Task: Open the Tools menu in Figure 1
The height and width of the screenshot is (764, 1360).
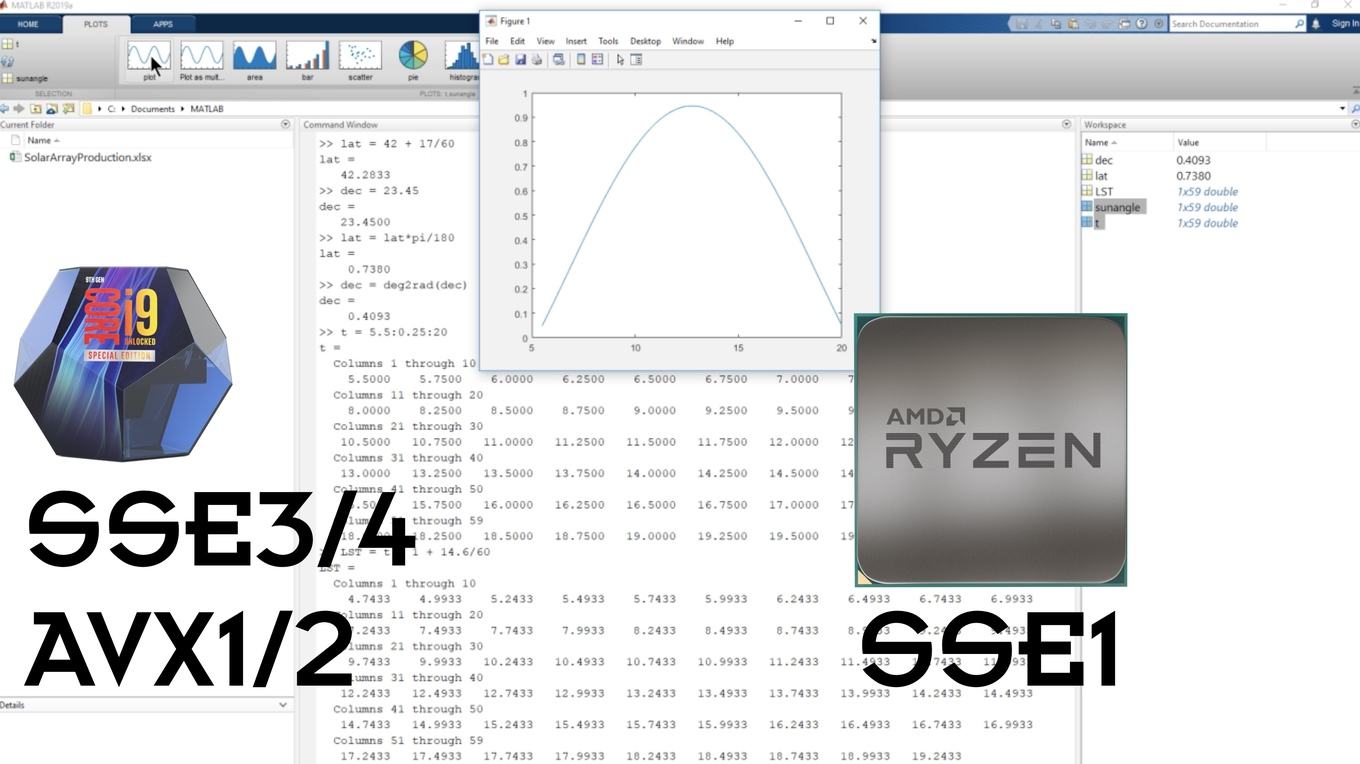Action: (x=608, y=41)
